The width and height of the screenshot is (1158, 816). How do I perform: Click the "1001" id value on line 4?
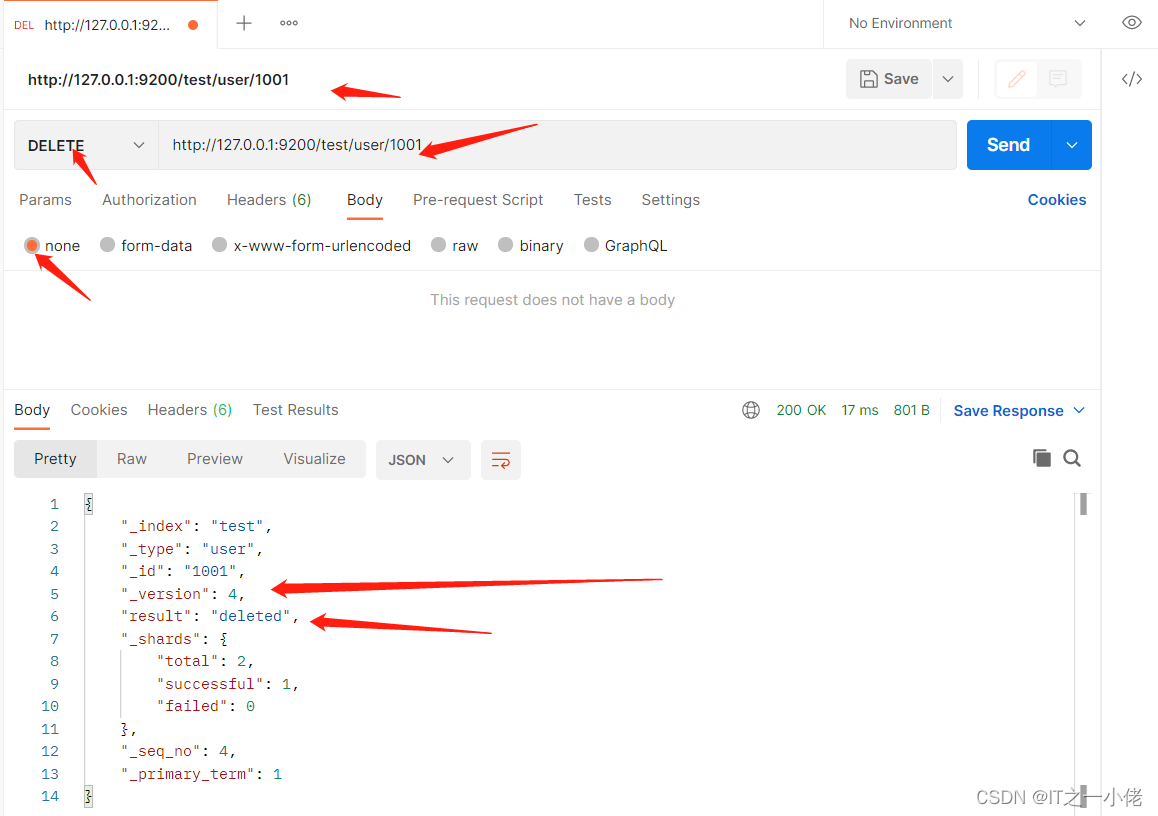pos(210,572)
